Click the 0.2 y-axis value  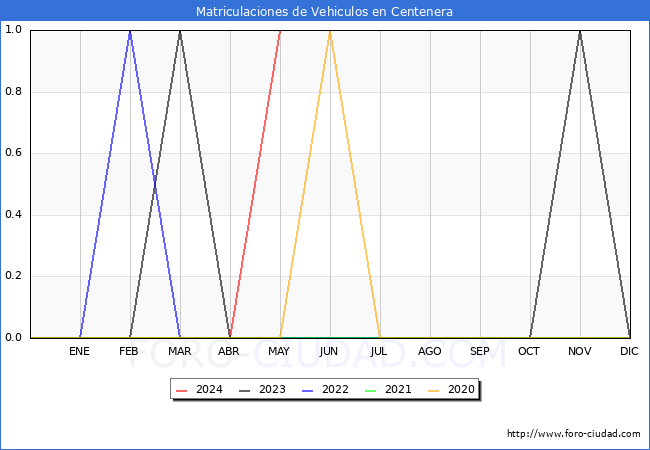[13, 276]
